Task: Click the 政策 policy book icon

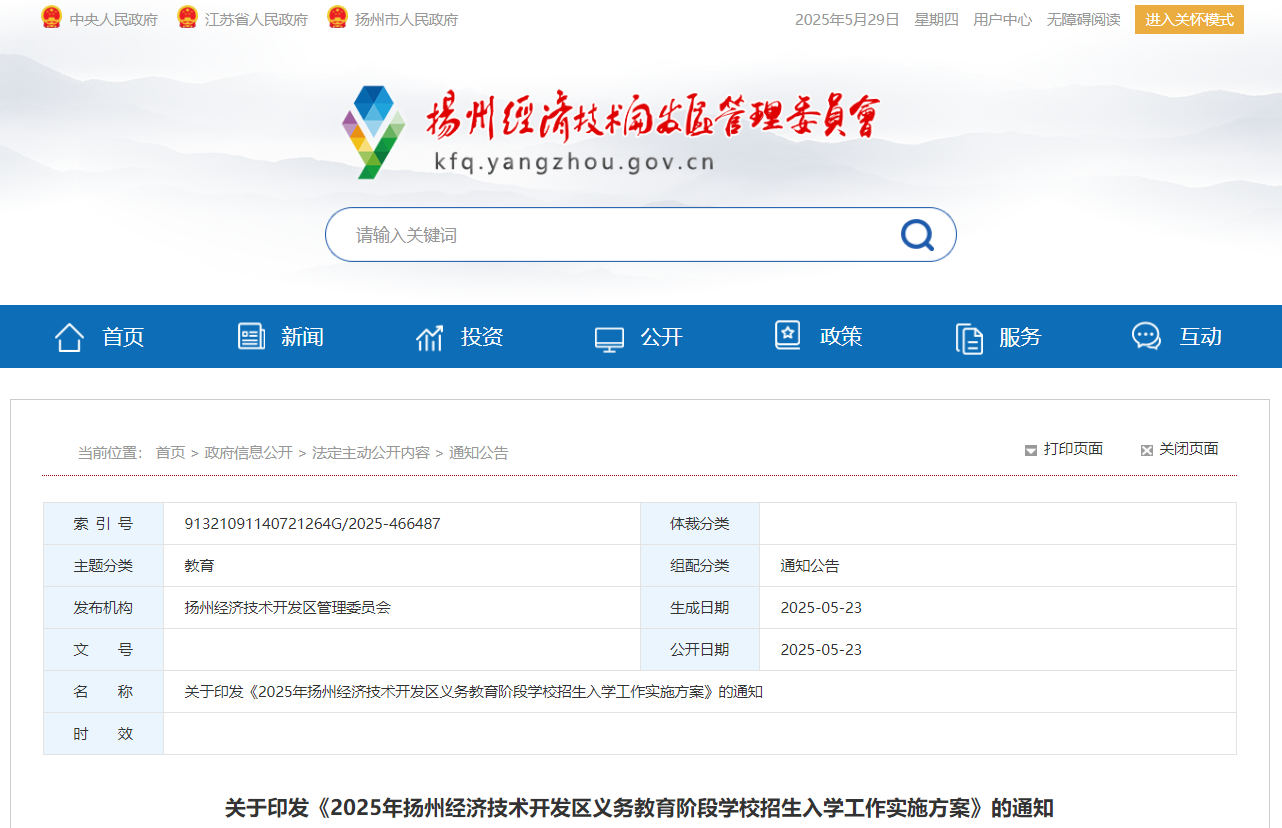Action: coord(789,336)
